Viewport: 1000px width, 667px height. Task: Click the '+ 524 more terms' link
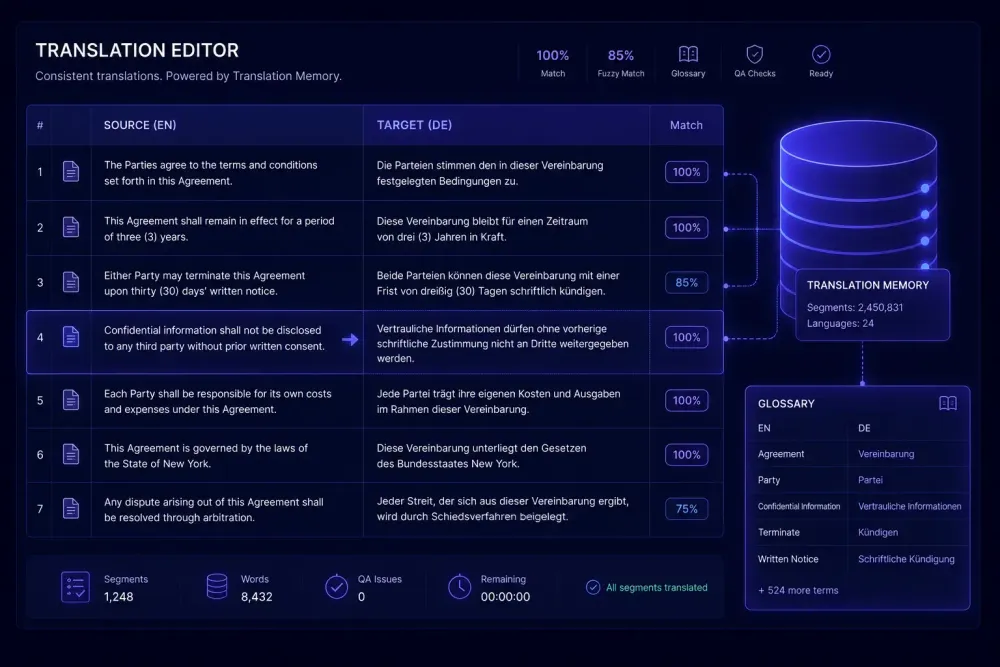[x=798, y=590]
